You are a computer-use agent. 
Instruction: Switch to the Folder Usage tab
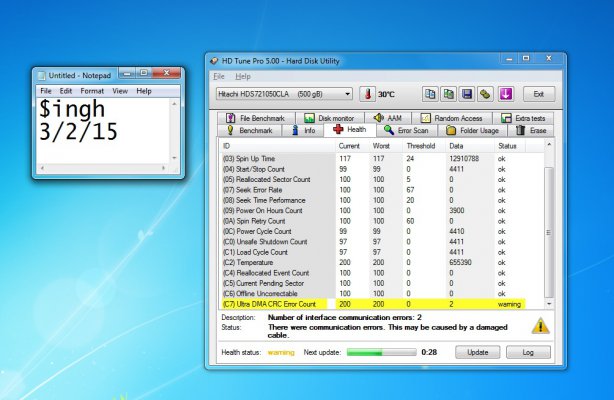click(x=473, y=130)
